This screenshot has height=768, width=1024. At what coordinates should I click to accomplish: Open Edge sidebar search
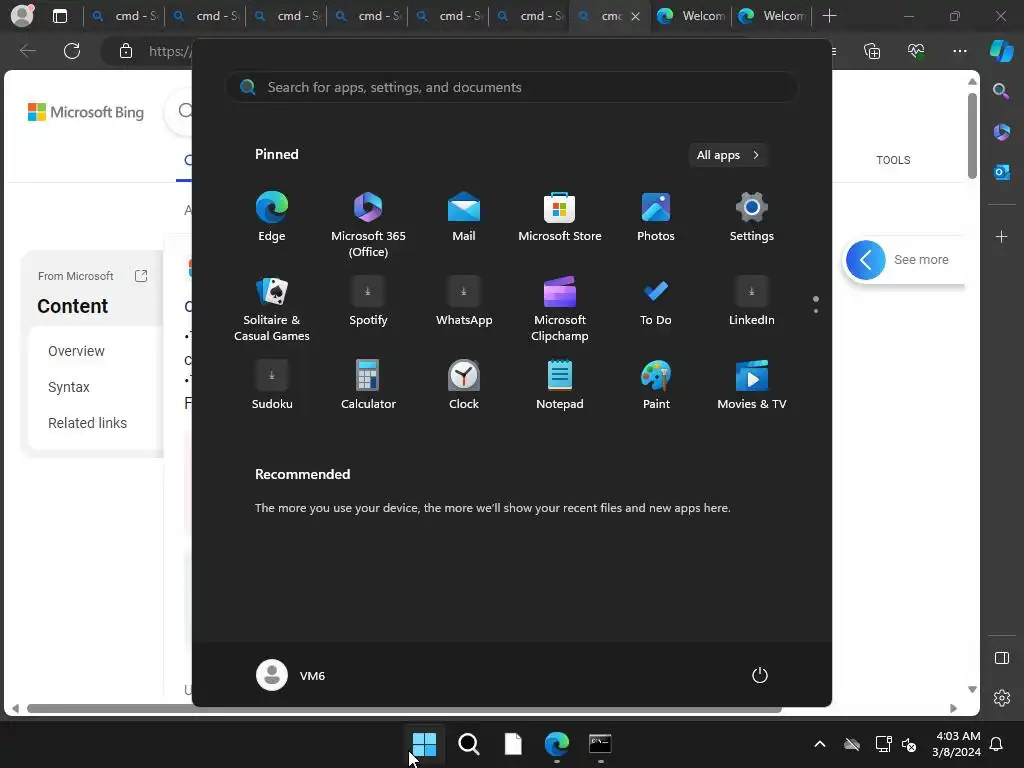(x=1001, y=91)
